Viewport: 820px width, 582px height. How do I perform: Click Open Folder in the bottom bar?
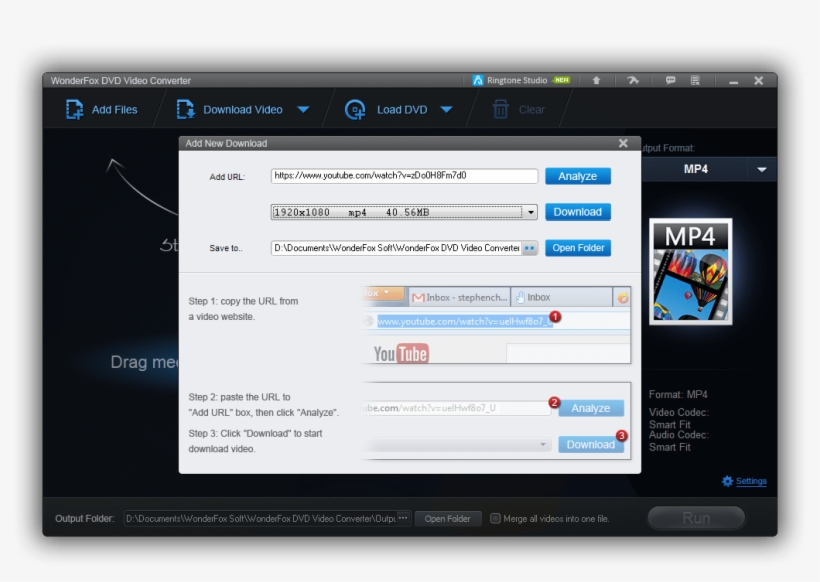coord(448,519)
